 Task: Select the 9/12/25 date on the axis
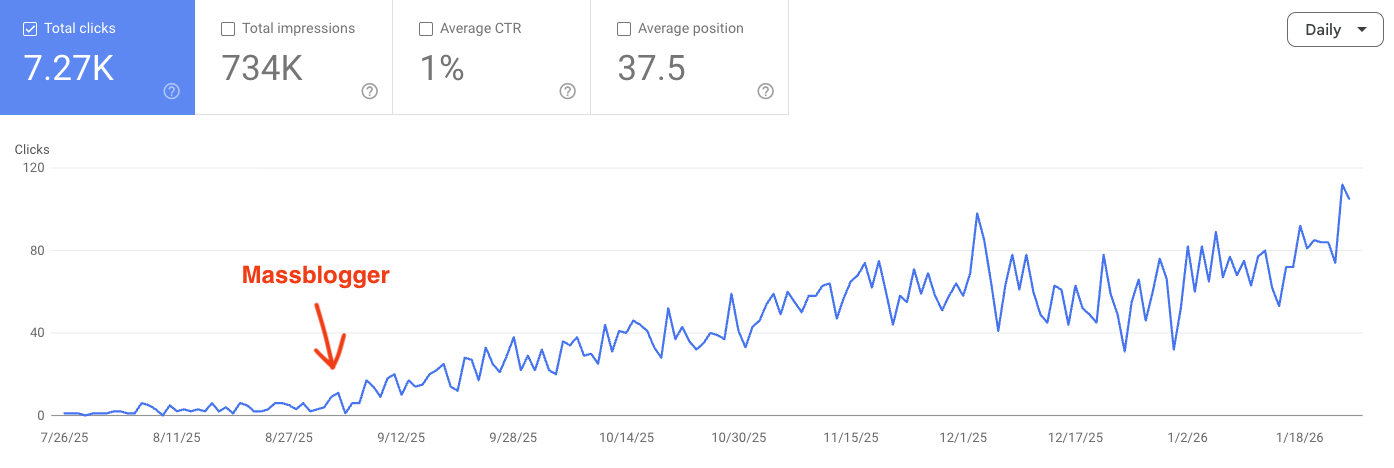401,438
